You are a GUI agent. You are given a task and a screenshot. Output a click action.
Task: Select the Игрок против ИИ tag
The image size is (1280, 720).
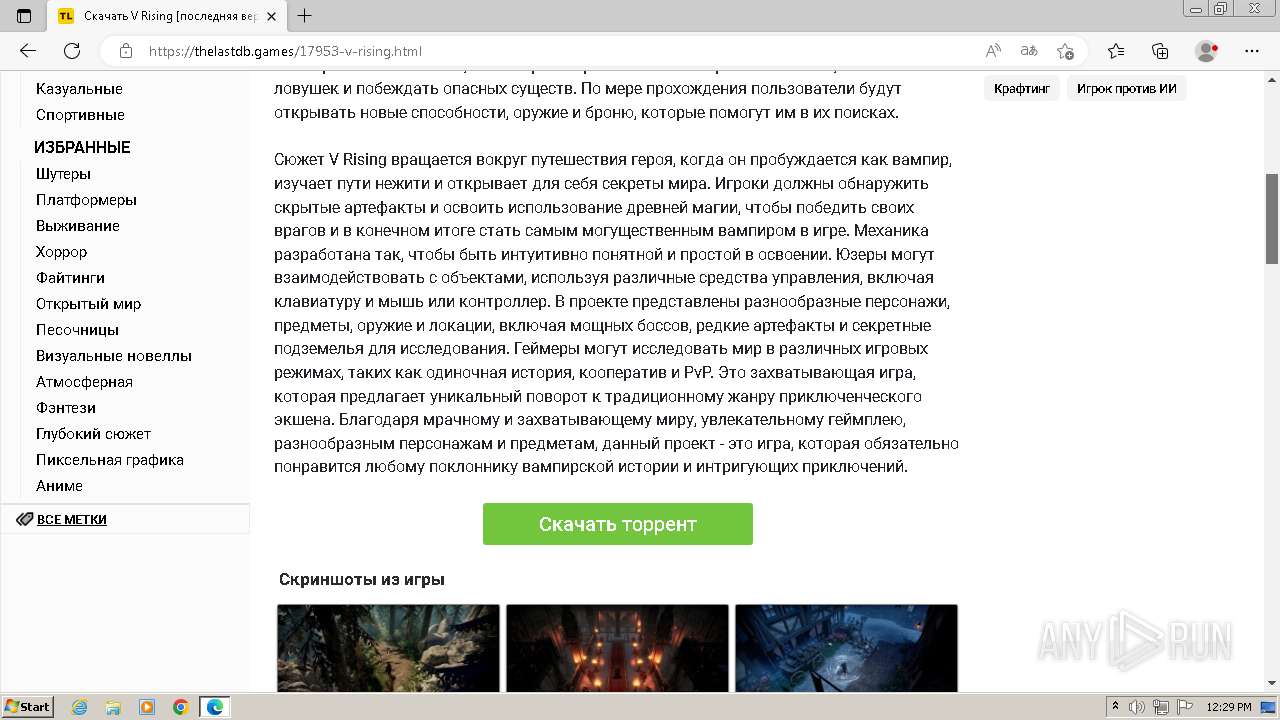pos(1126,89)
